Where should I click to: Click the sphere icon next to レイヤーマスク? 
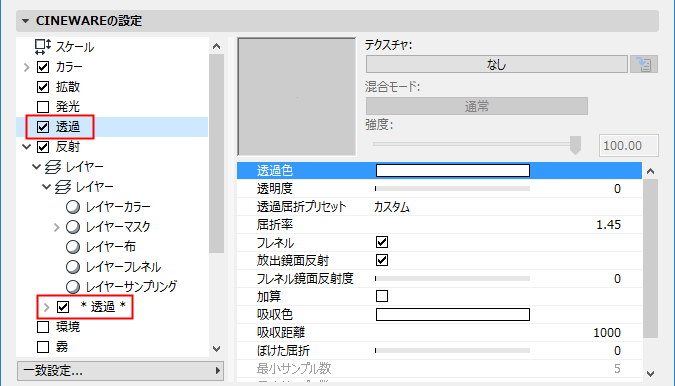[x=73, y=227]
